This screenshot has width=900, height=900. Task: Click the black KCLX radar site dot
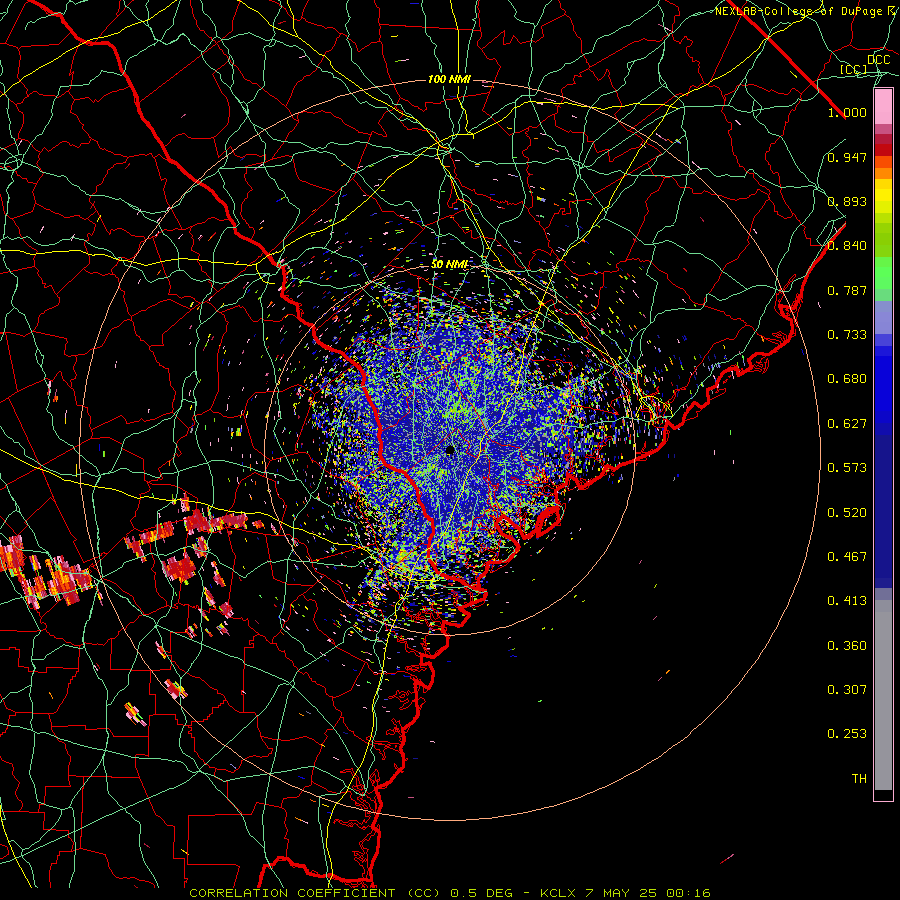(x=450, y=450)
